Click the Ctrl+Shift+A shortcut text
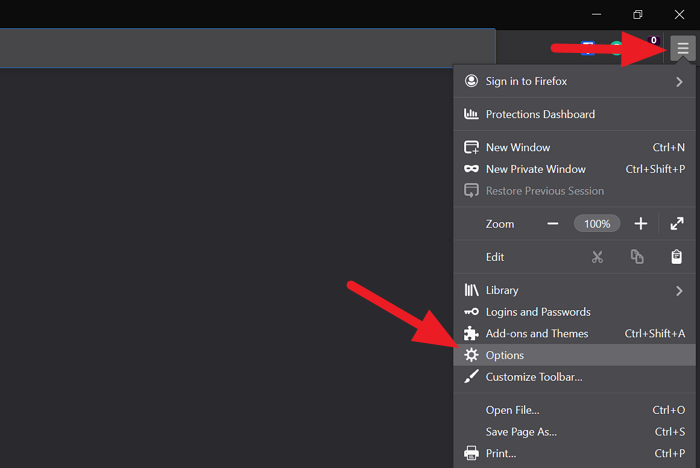The width and height of the screenshot is (700, 468). (654, 334)
